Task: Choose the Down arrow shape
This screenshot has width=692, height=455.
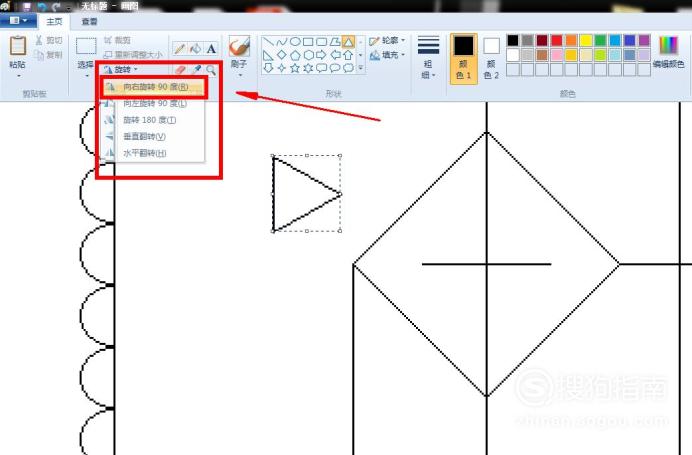Action: click(268, 68)
